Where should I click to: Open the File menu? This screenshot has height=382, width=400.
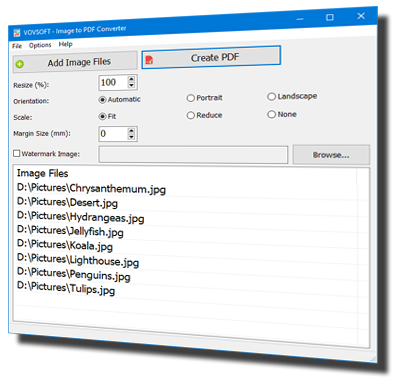[x=17, y=46]
